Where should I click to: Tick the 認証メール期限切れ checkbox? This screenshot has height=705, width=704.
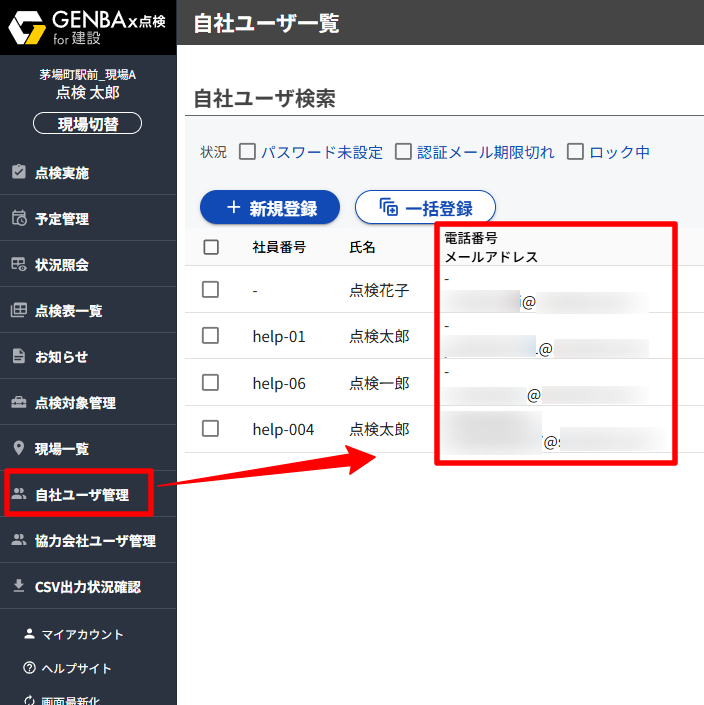[x=404, y=152]
